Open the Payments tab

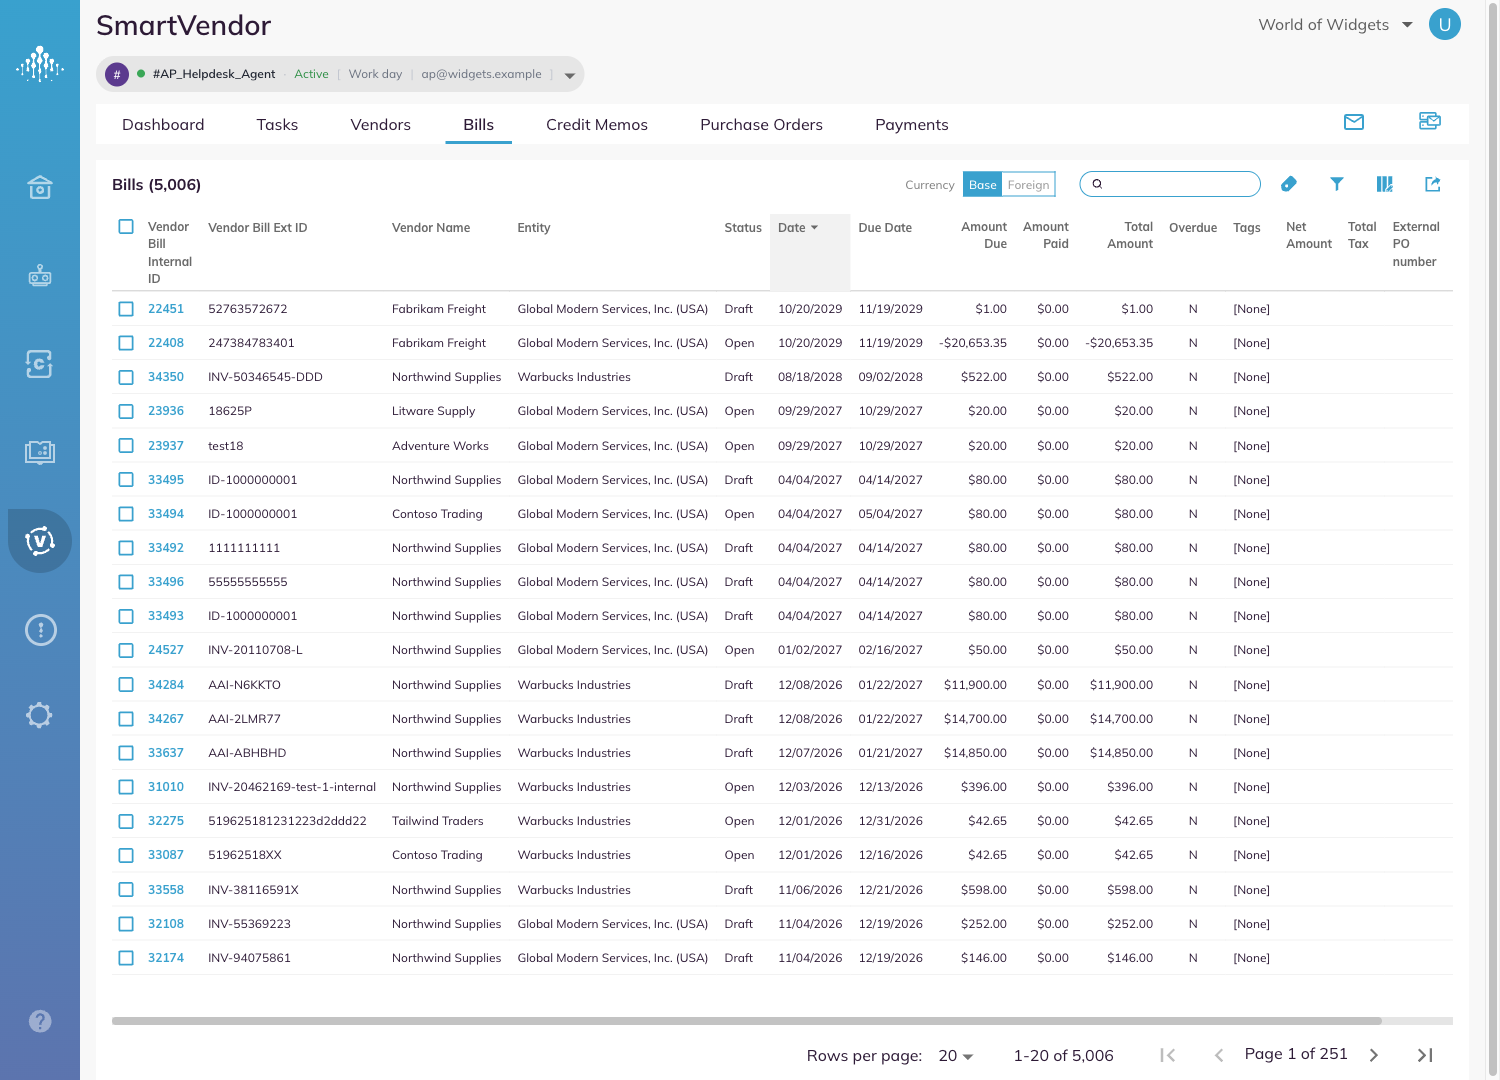pos(911,125)
